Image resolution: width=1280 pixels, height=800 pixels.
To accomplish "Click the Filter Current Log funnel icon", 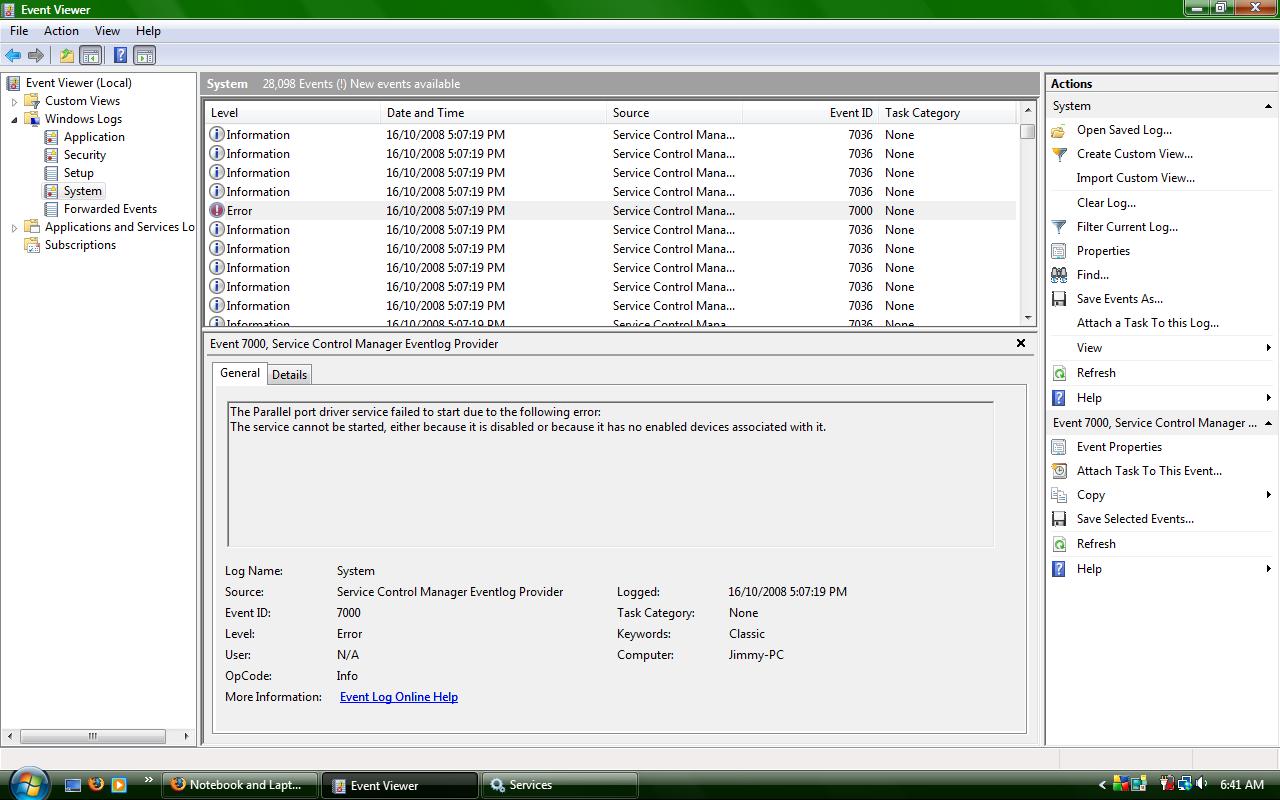I will [x=1059, y=227].
